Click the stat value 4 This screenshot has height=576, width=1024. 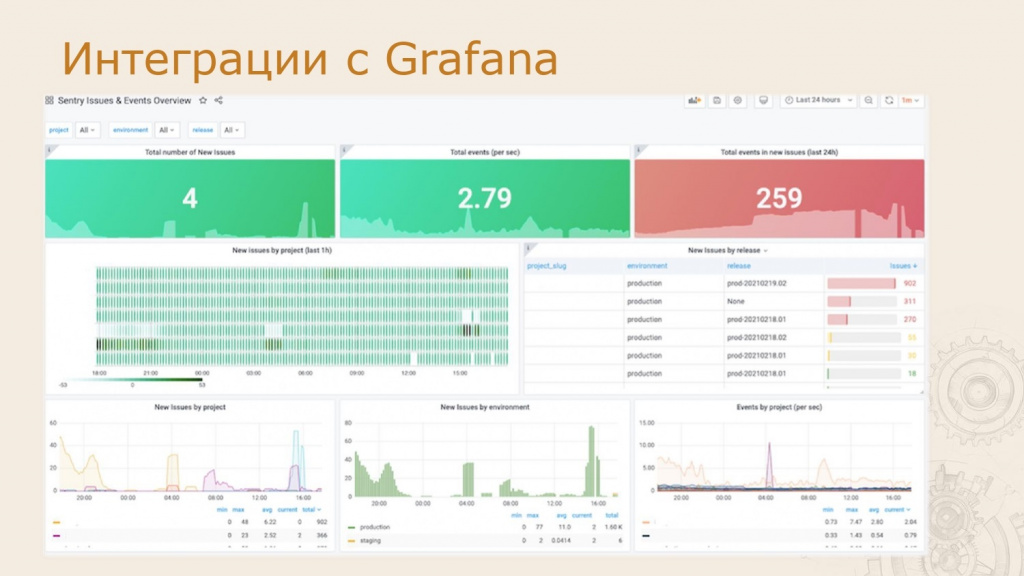tap(190, 199)
